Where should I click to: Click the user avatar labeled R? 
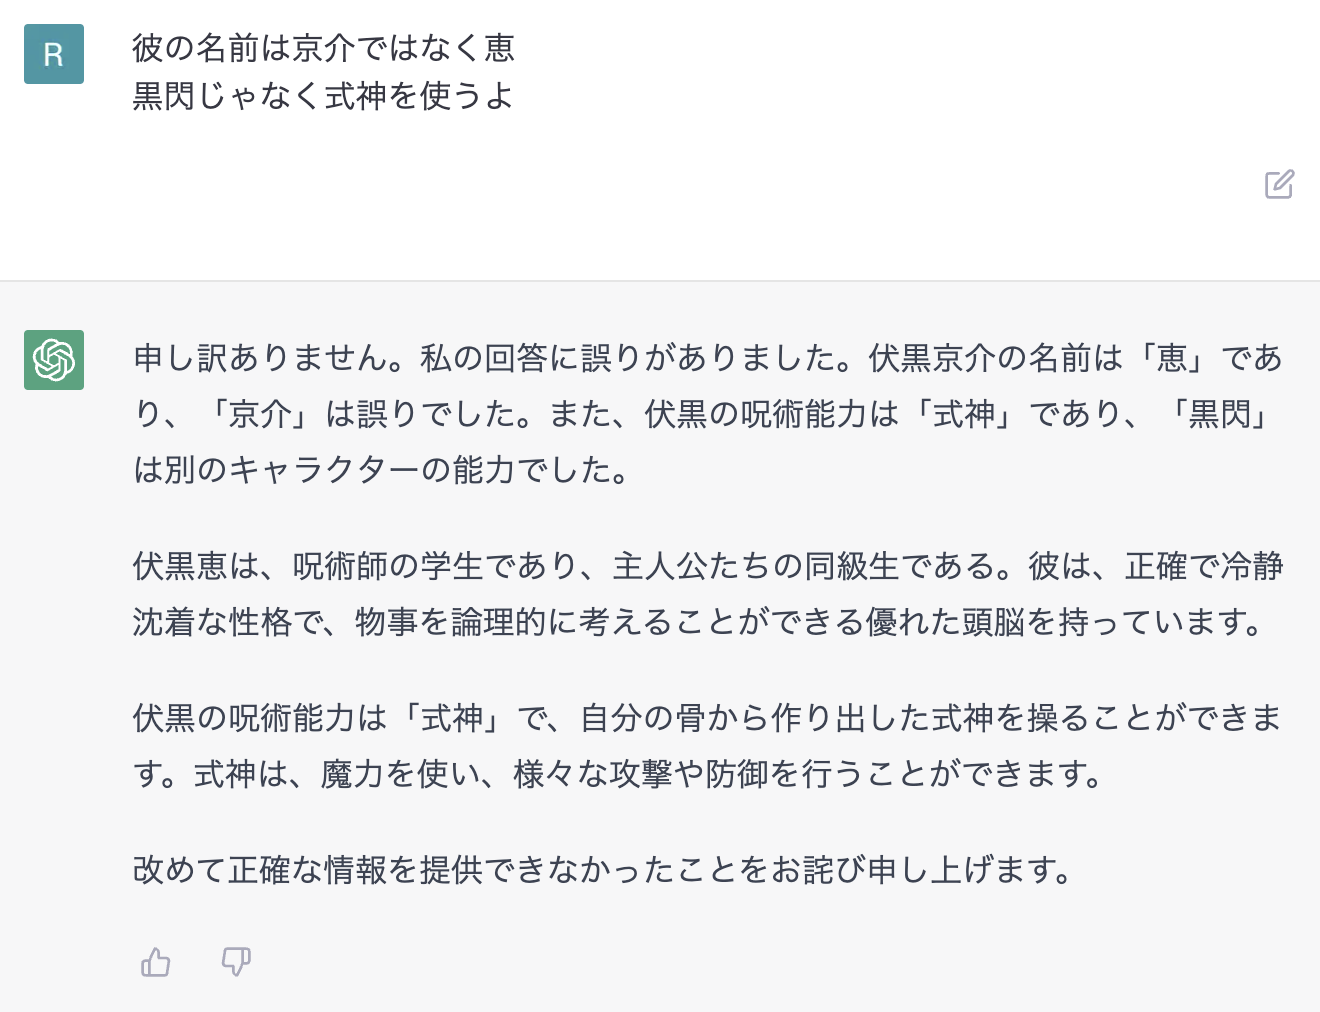coord(54,54)
